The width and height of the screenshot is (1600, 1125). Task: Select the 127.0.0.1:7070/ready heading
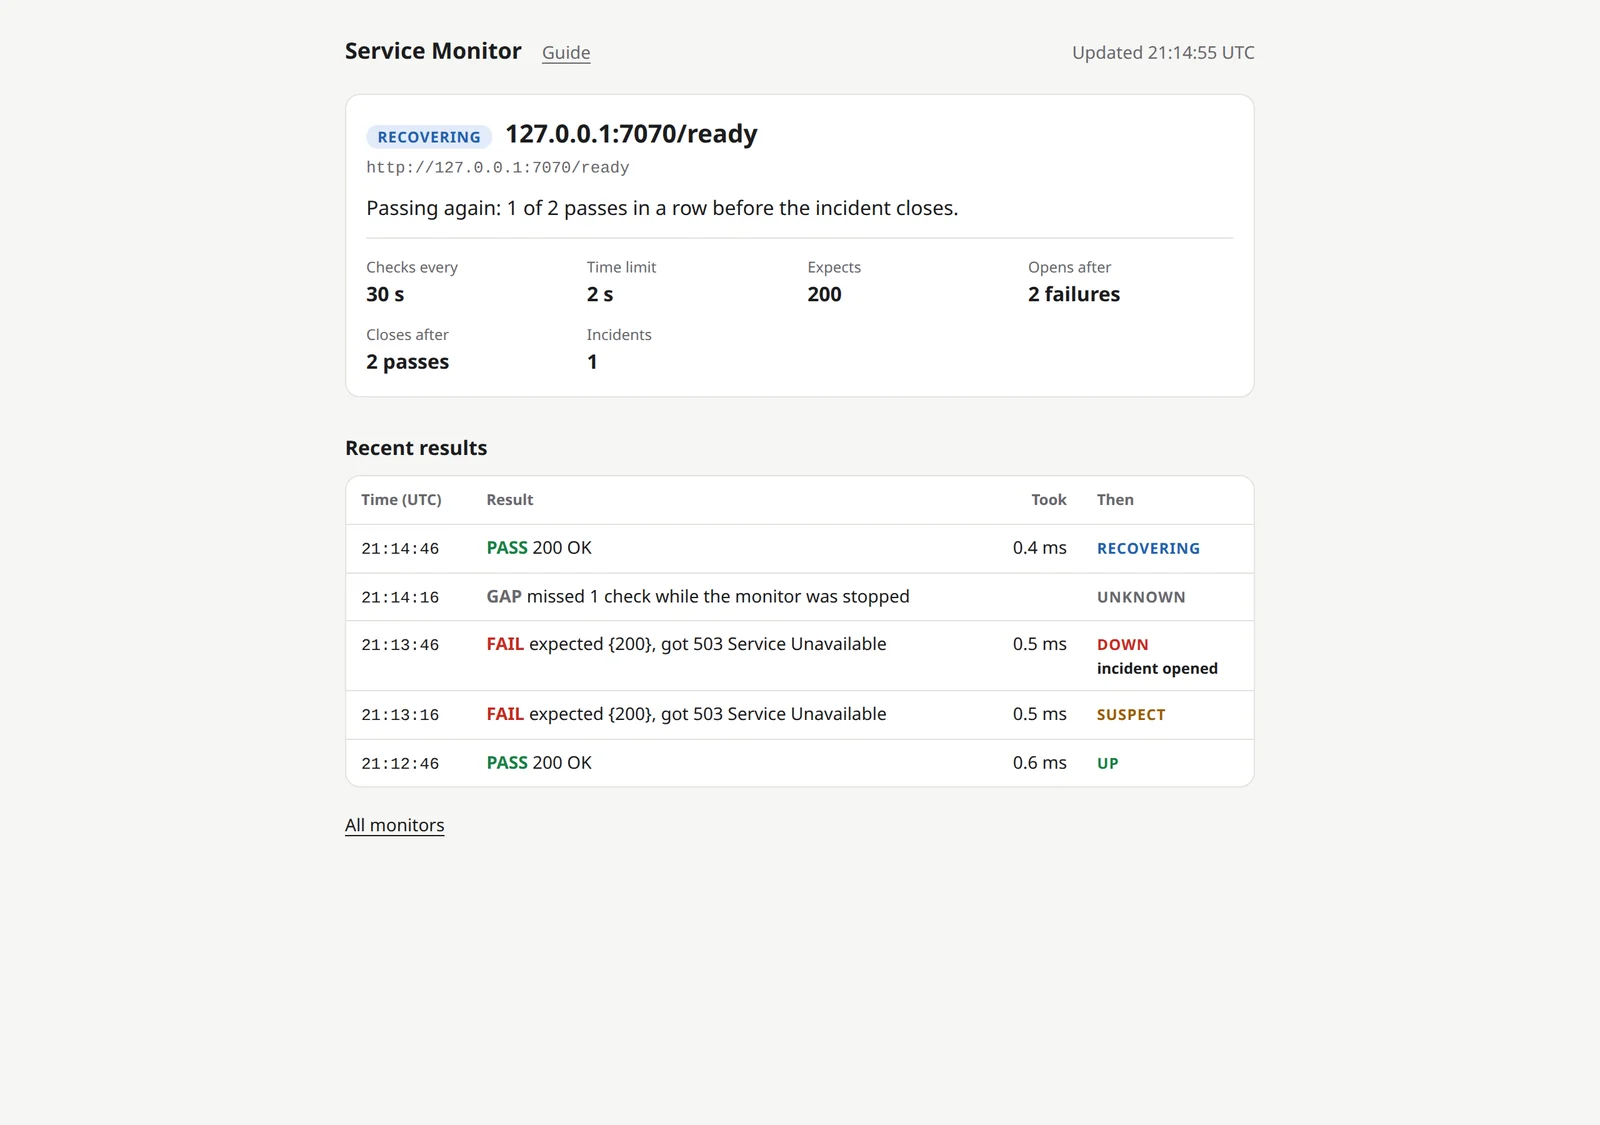631,134
